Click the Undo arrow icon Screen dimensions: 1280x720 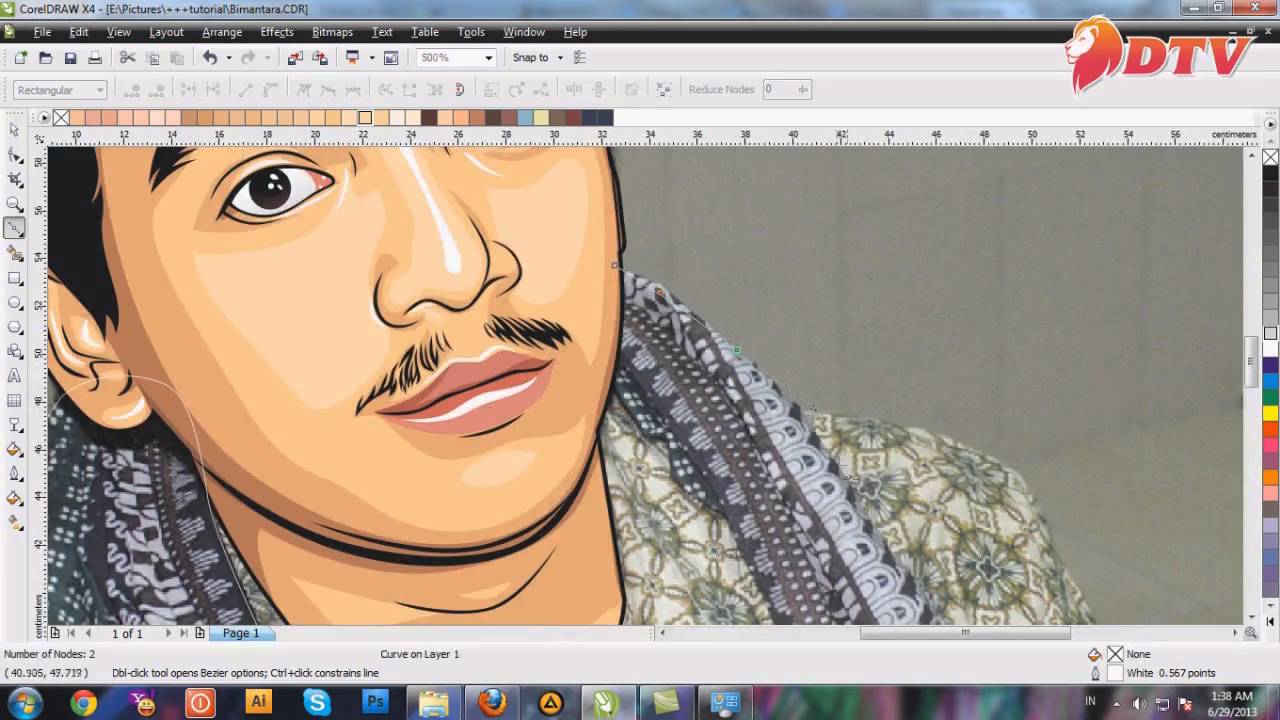(x=210, y=58)
